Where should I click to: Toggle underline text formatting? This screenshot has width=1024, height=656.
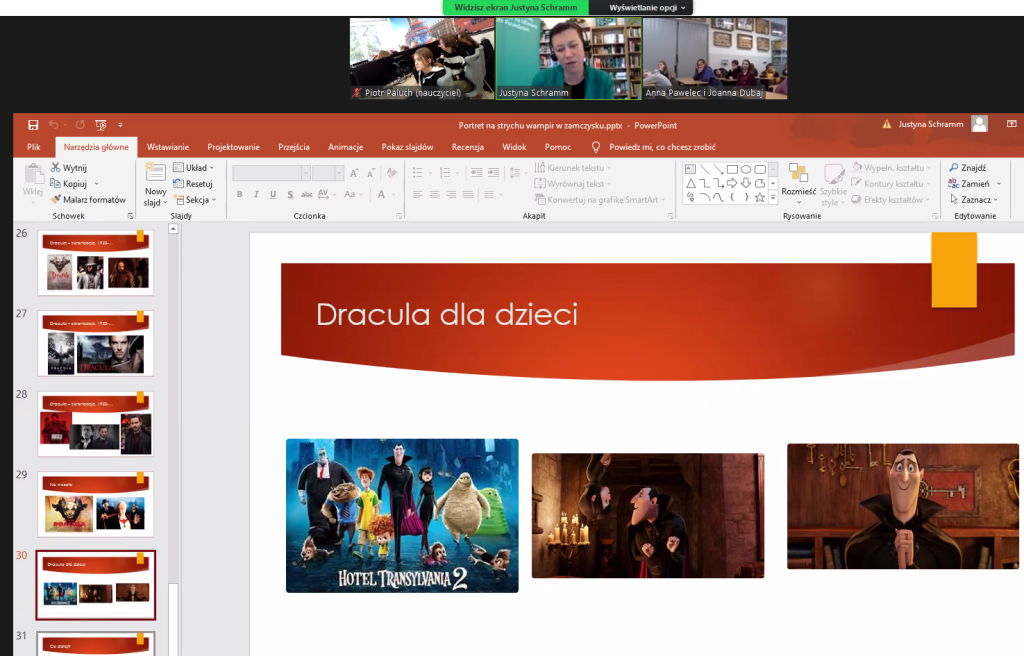pos(273,194)
